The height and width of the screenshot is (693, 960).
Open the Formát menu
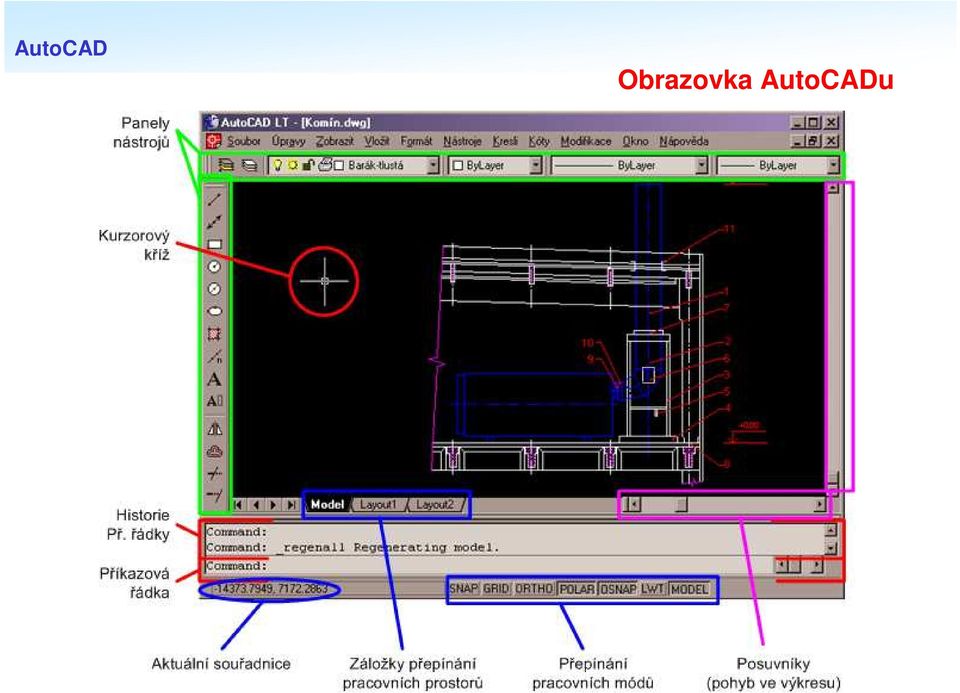click(x=416, y=141)
